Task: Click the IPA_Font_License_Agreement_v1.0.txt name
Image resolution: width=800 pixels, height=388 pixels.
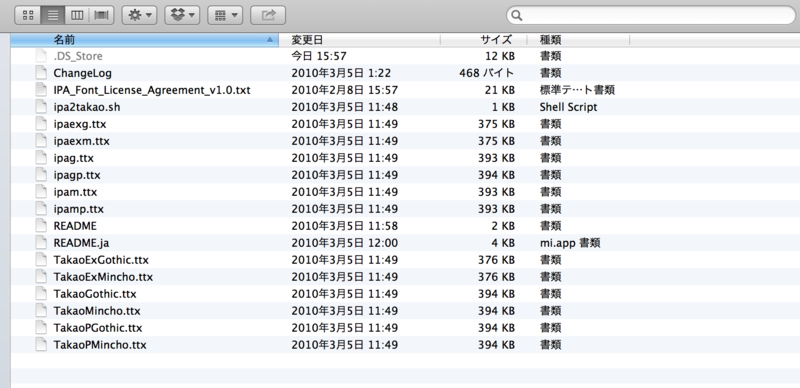Action: coord(152,90)
